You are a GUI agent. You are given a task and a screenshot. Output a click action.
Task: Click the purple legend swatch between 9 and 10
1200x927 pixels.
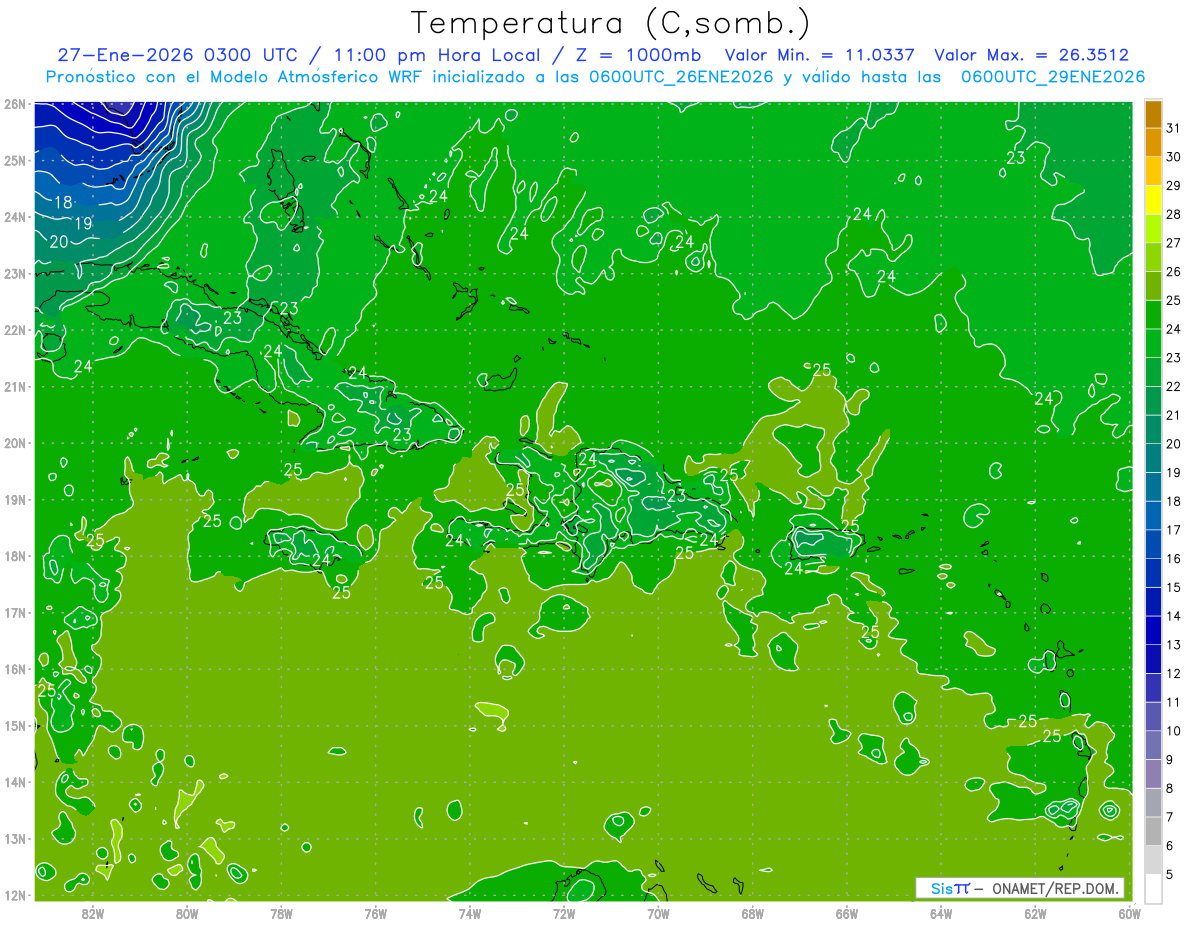[1153, 745]
